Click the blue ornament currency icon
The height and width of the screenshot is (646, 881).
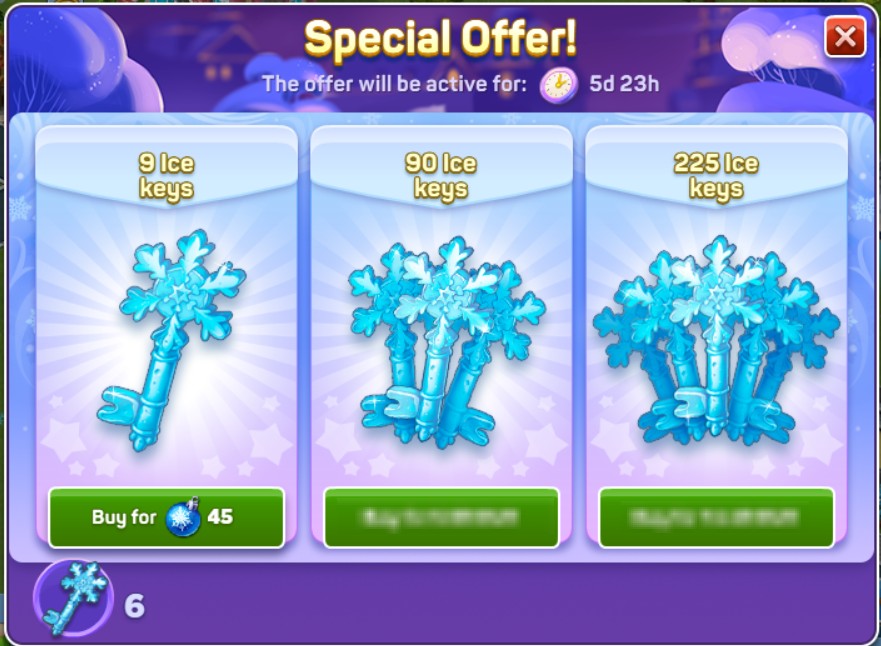click(183, 517)
